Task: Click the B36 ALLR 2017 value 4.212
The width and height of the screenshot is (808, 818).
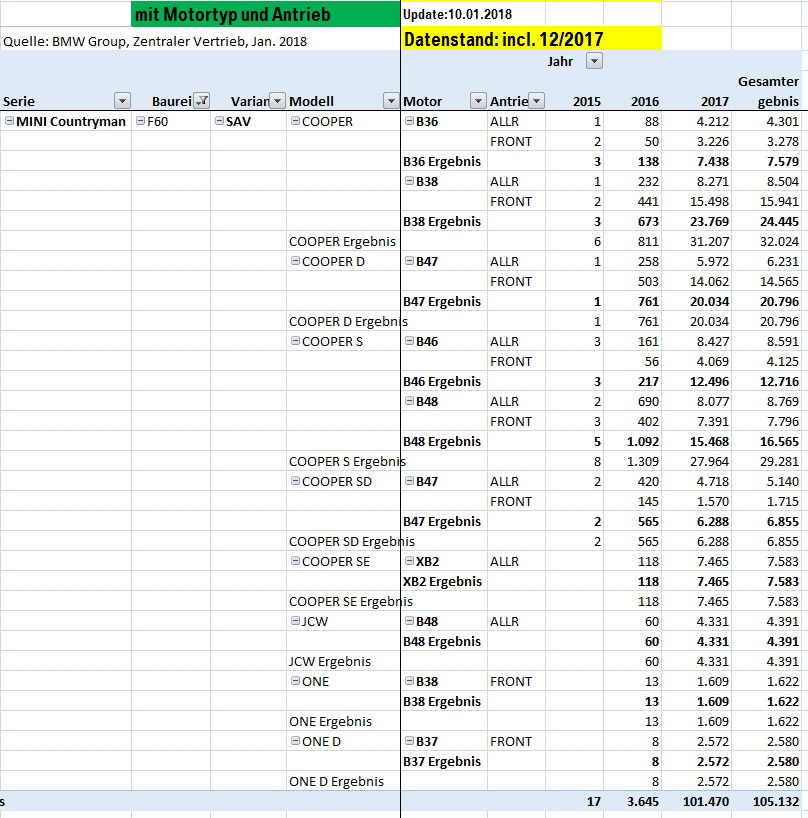Action: coord(713,121)
